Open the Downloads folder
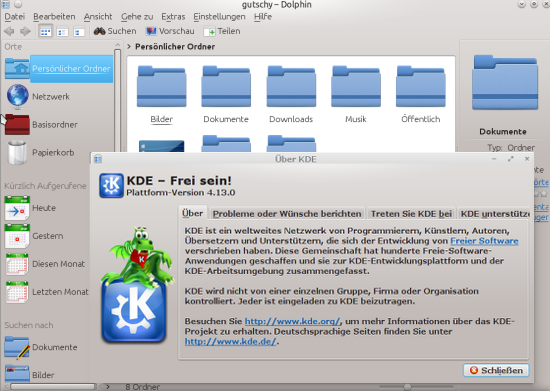 [x=291, y=94]
